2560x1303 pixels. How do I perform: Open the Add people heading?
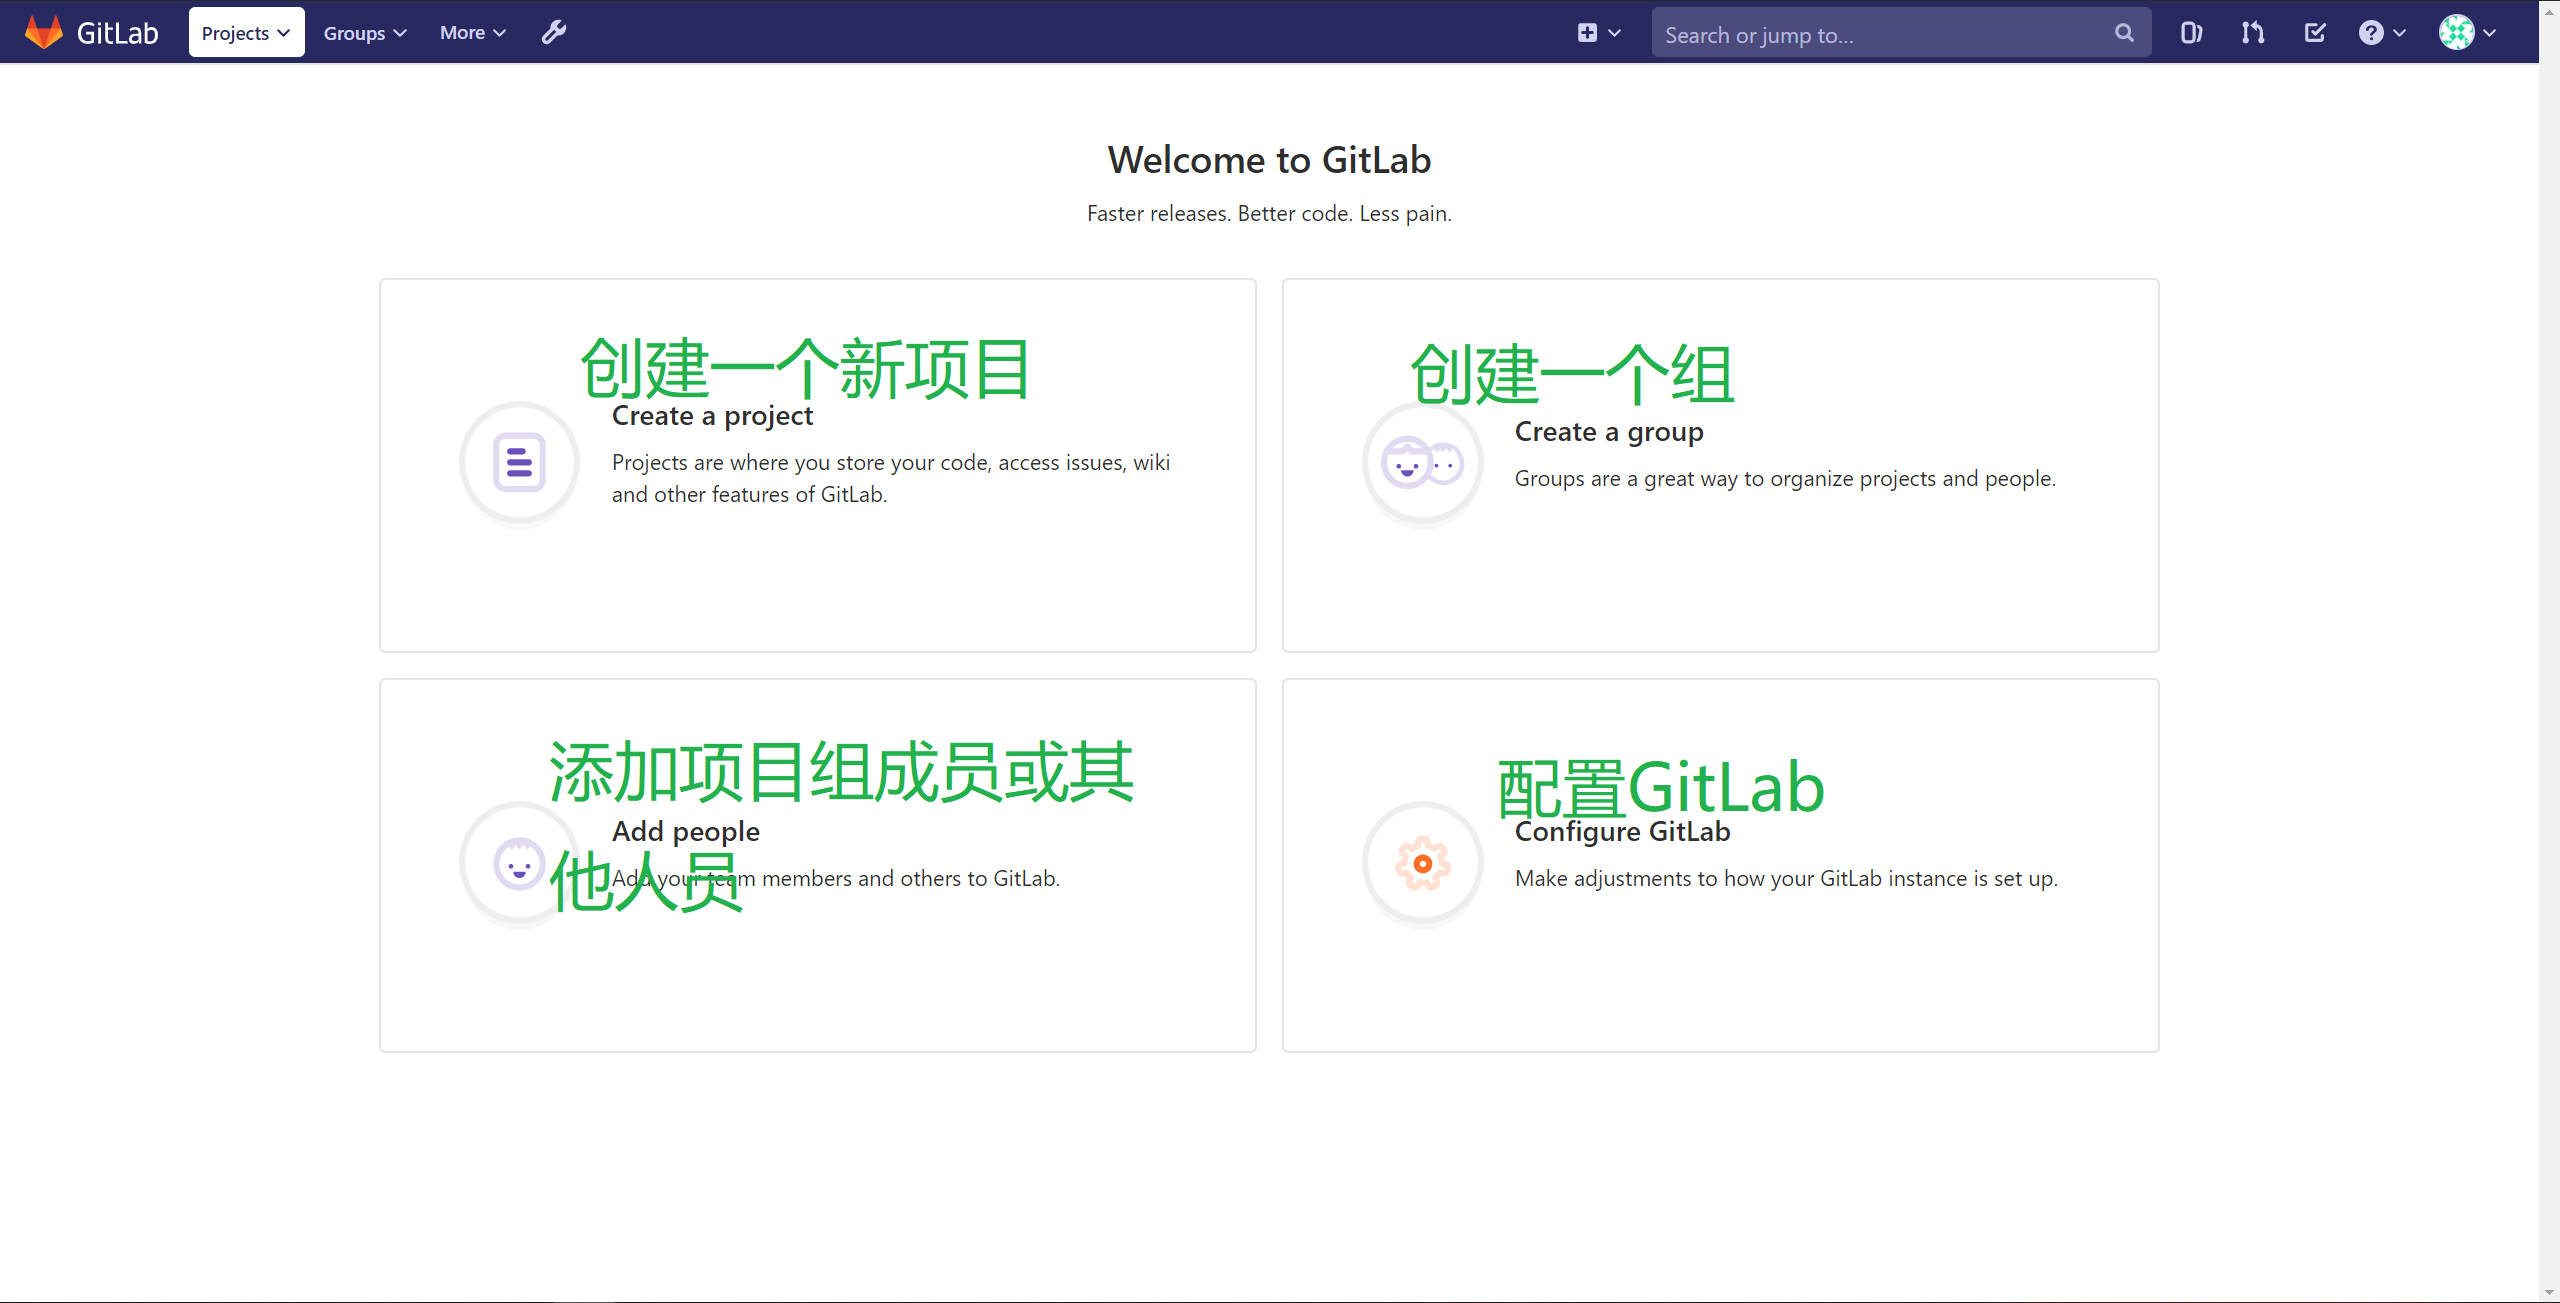pos(685,831)
